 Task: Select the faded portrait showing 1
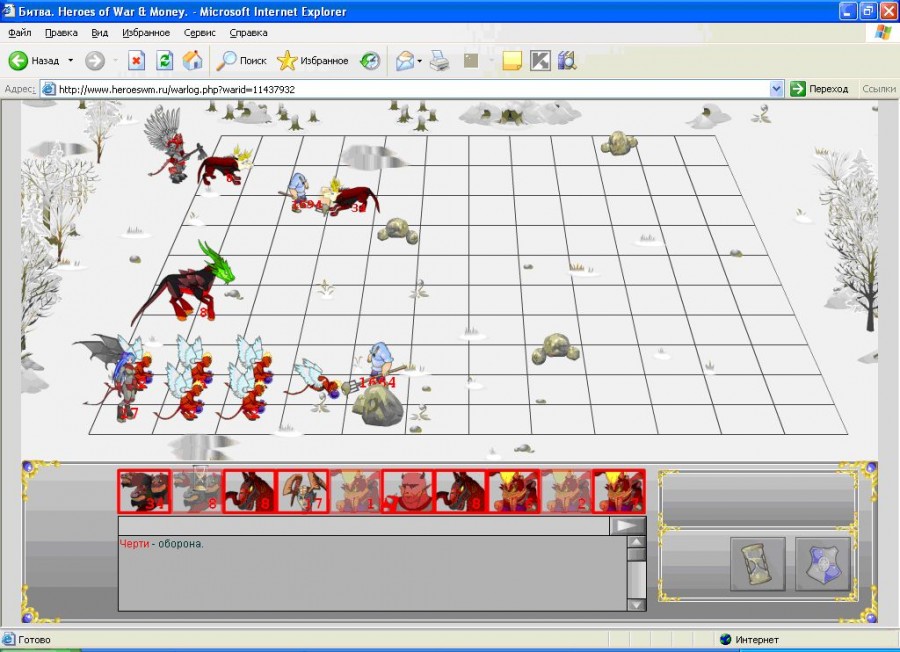(x=355, y=491)
